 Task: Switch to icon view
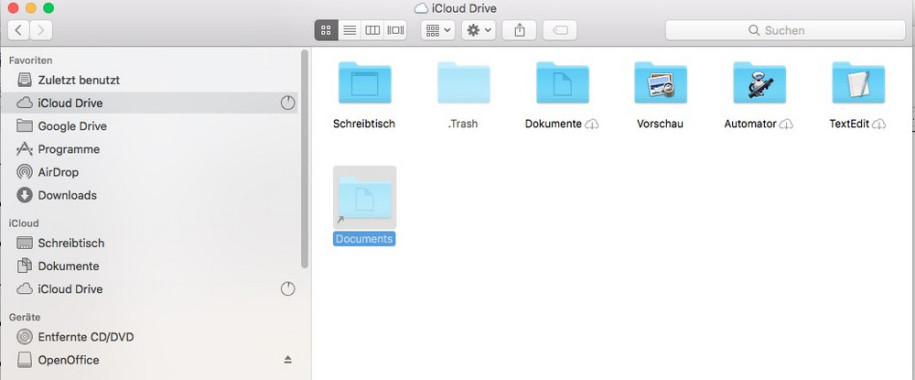326,30
